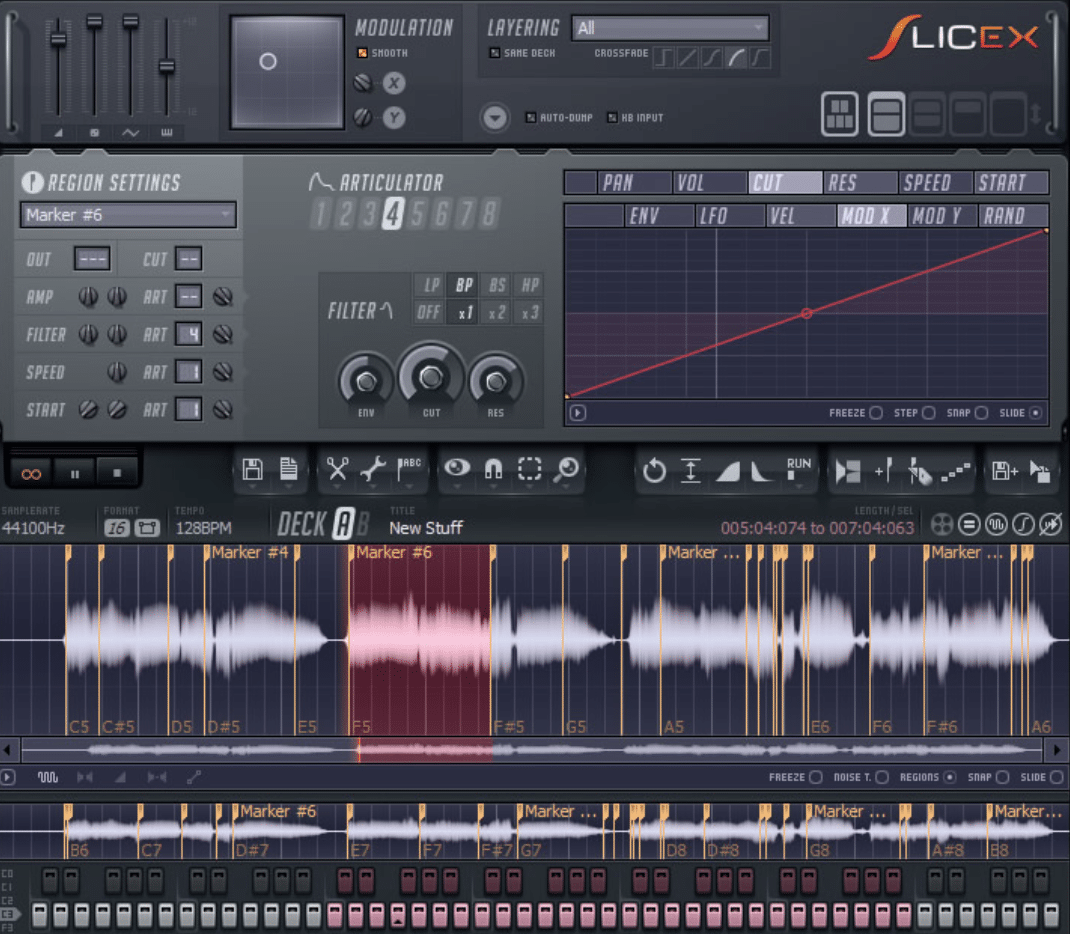Open the CUT group selector in region settings

pos(188,259)
